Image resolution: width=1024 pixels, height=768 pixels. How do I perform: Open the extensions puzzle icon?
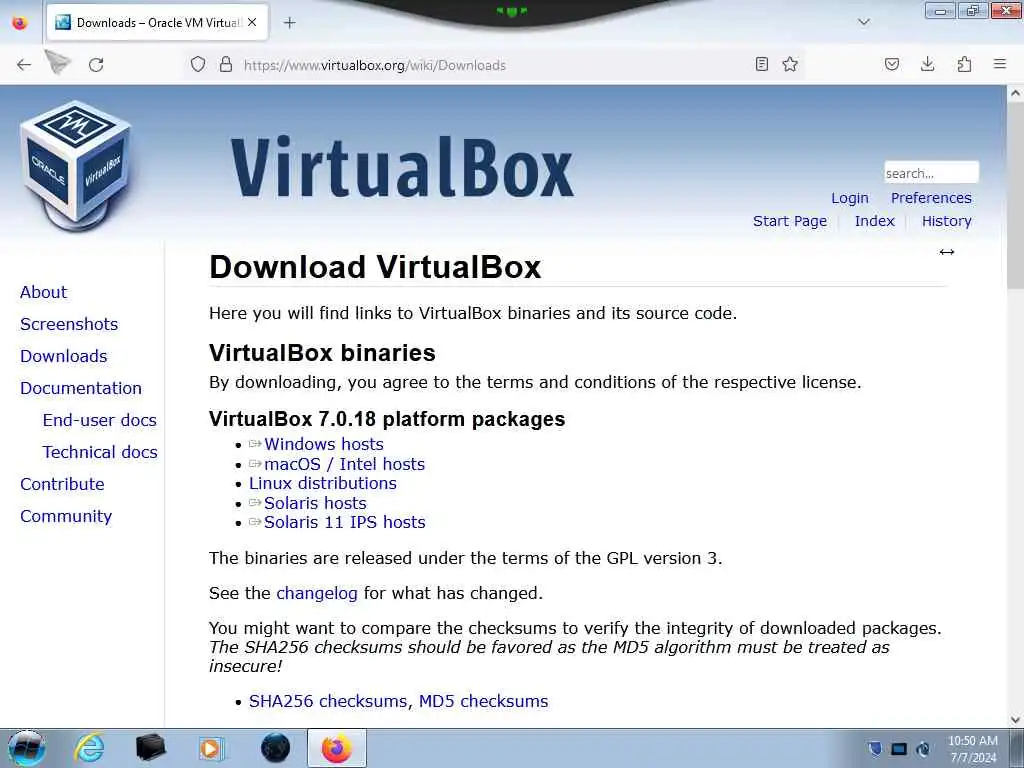click(964, 64)
